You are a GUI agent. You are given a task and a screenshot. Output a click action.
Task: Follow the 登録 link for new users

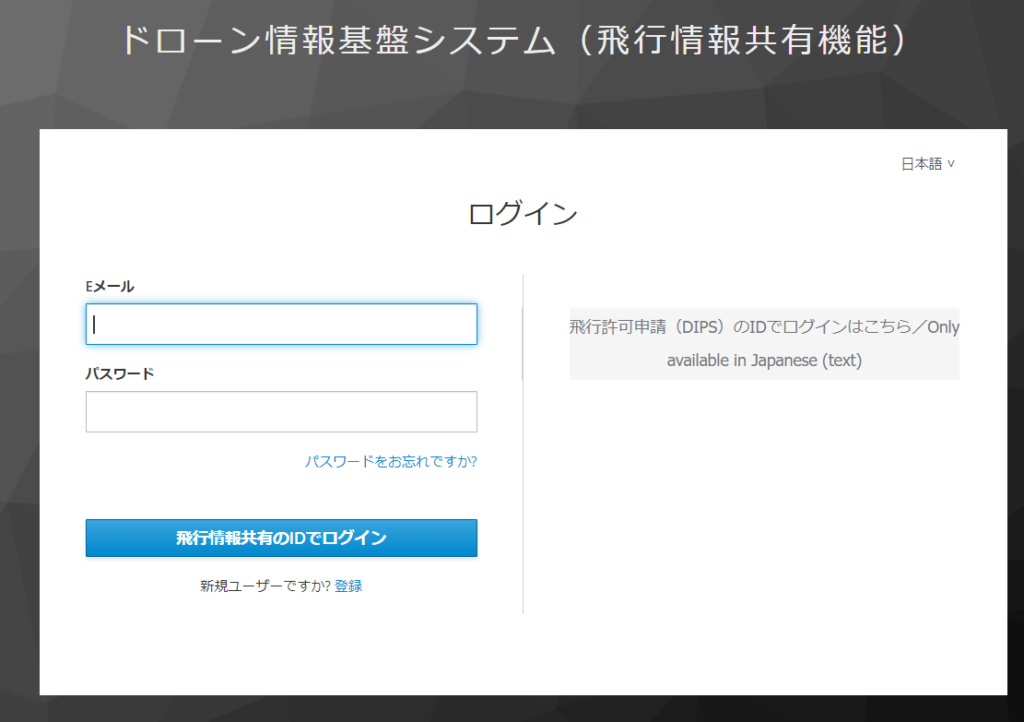tap(348, 586)
